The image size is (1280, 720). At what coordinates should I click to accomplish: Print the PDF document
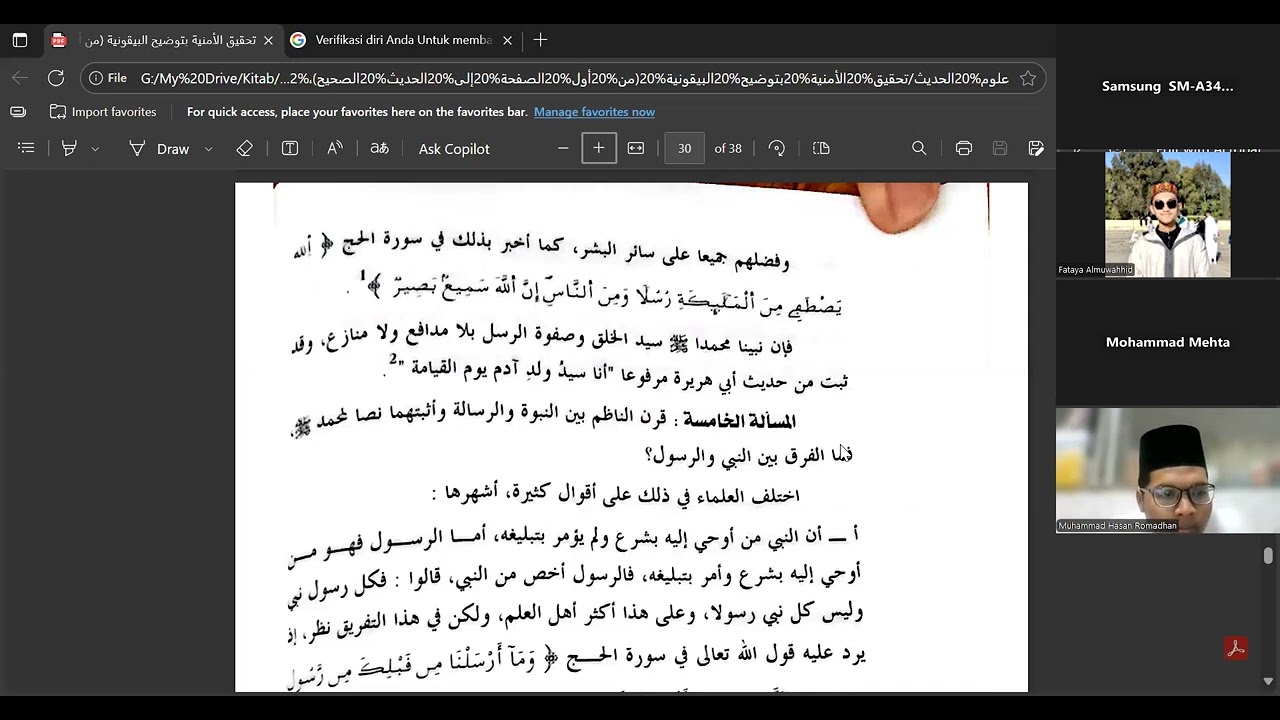964,148
